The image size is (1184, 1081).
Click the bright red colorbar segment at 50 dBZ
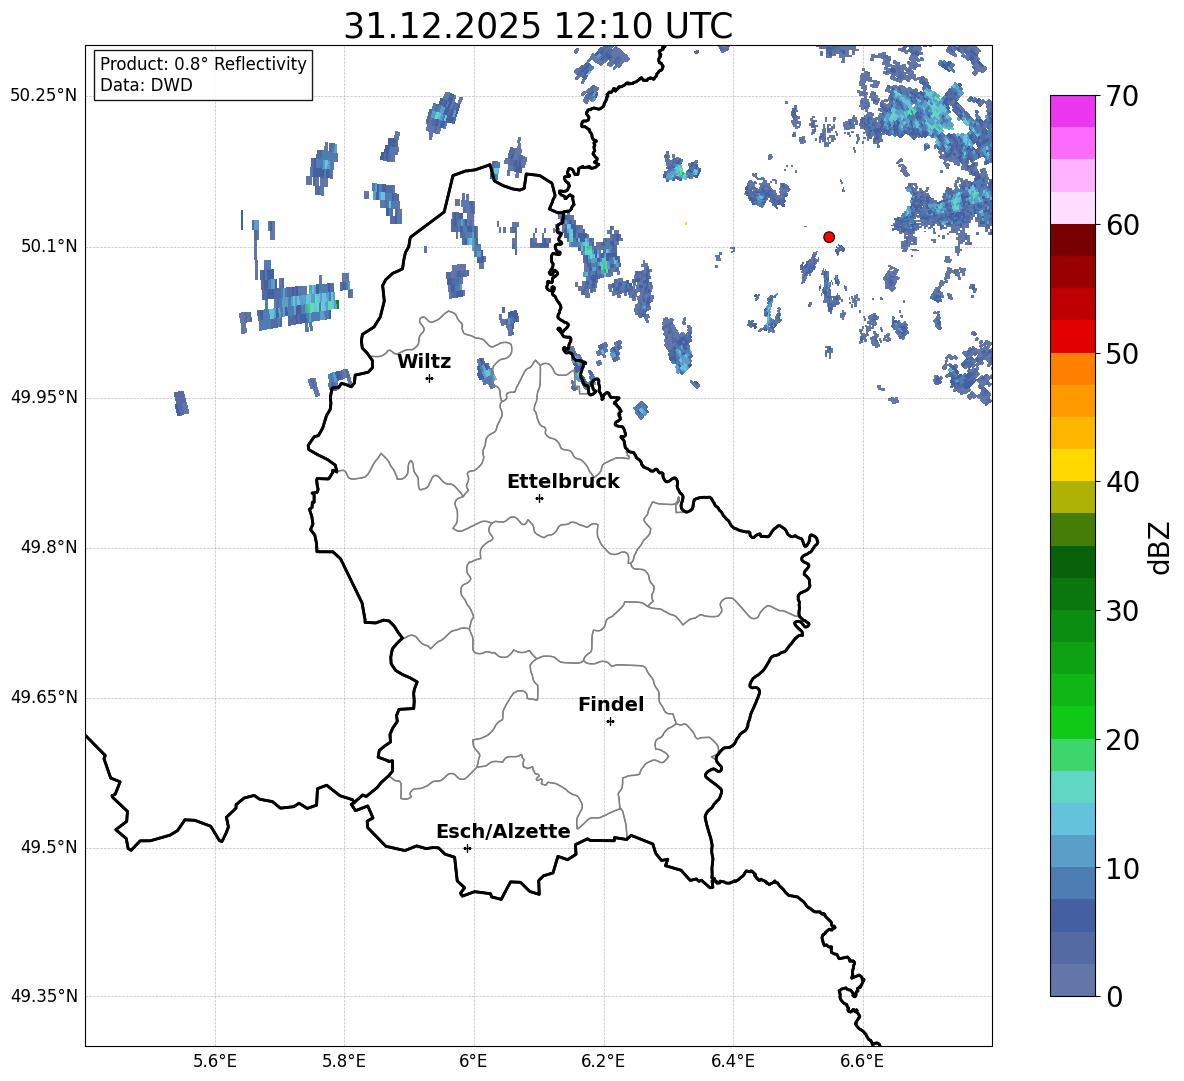[1072, 337]
